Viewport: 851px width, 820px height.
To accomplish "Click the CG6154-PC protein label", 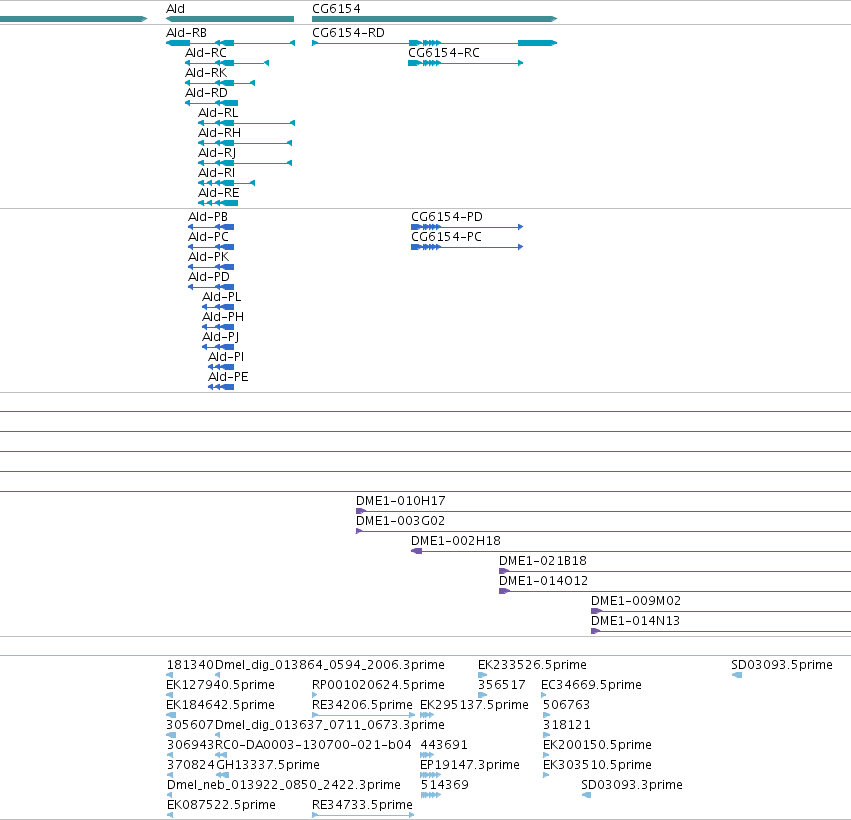I will (x=446, y=237).
